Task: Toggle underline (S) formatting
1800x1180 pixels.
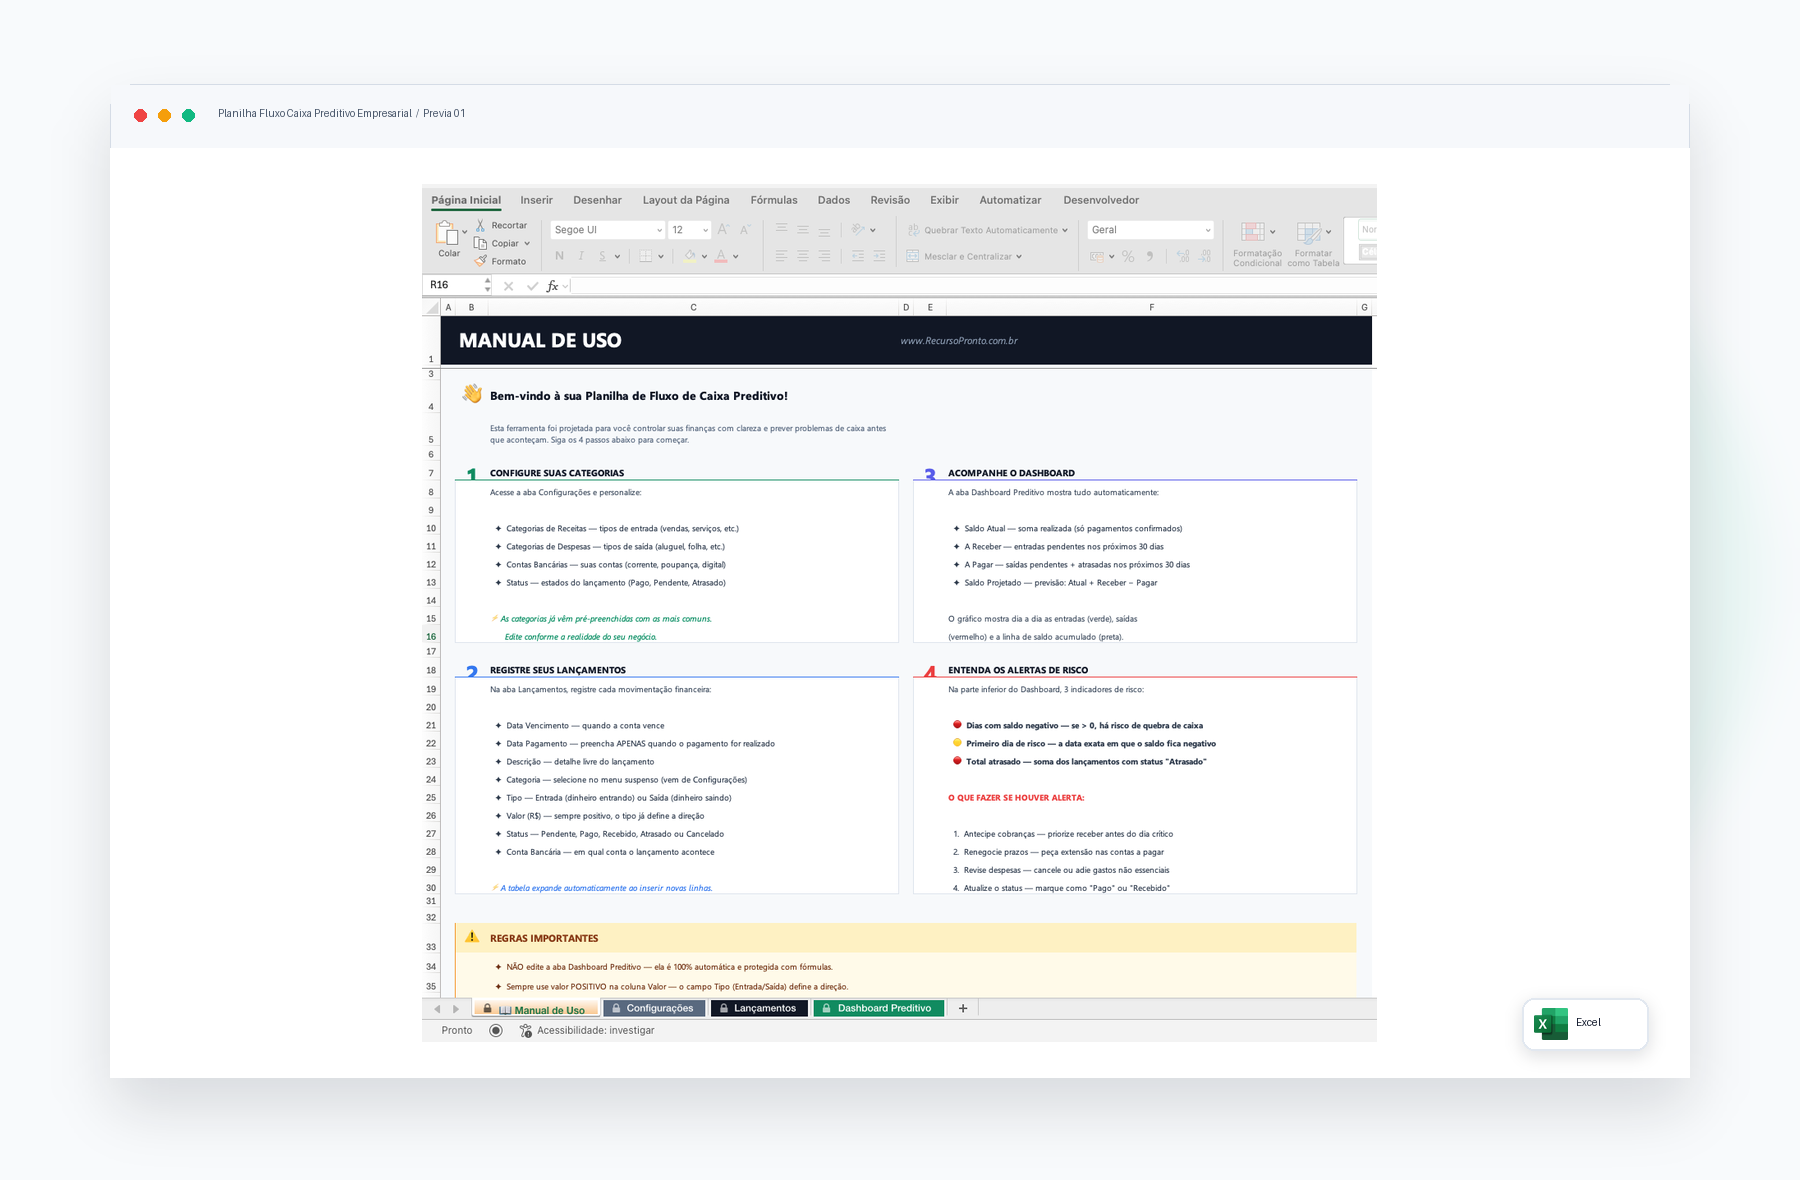Action: [x=603, y=256]
